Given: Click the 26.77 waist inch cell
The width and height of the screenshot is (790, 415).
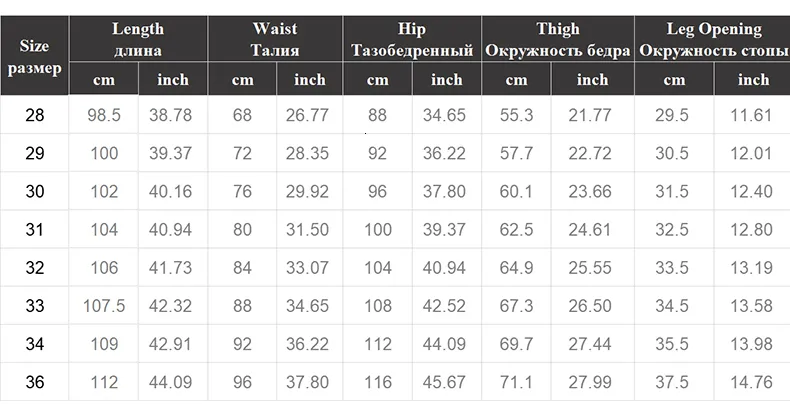Looking at the screenshot, I should (307, 115).
